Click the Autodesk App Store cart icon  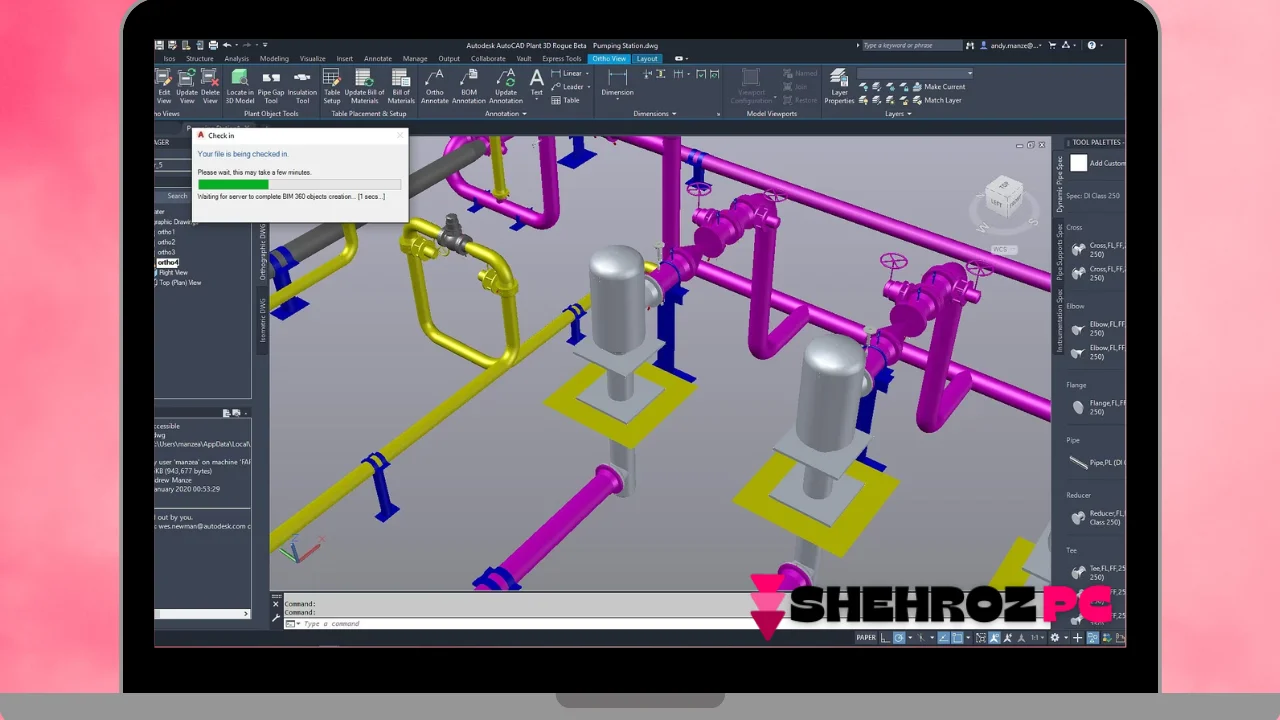1053,45
